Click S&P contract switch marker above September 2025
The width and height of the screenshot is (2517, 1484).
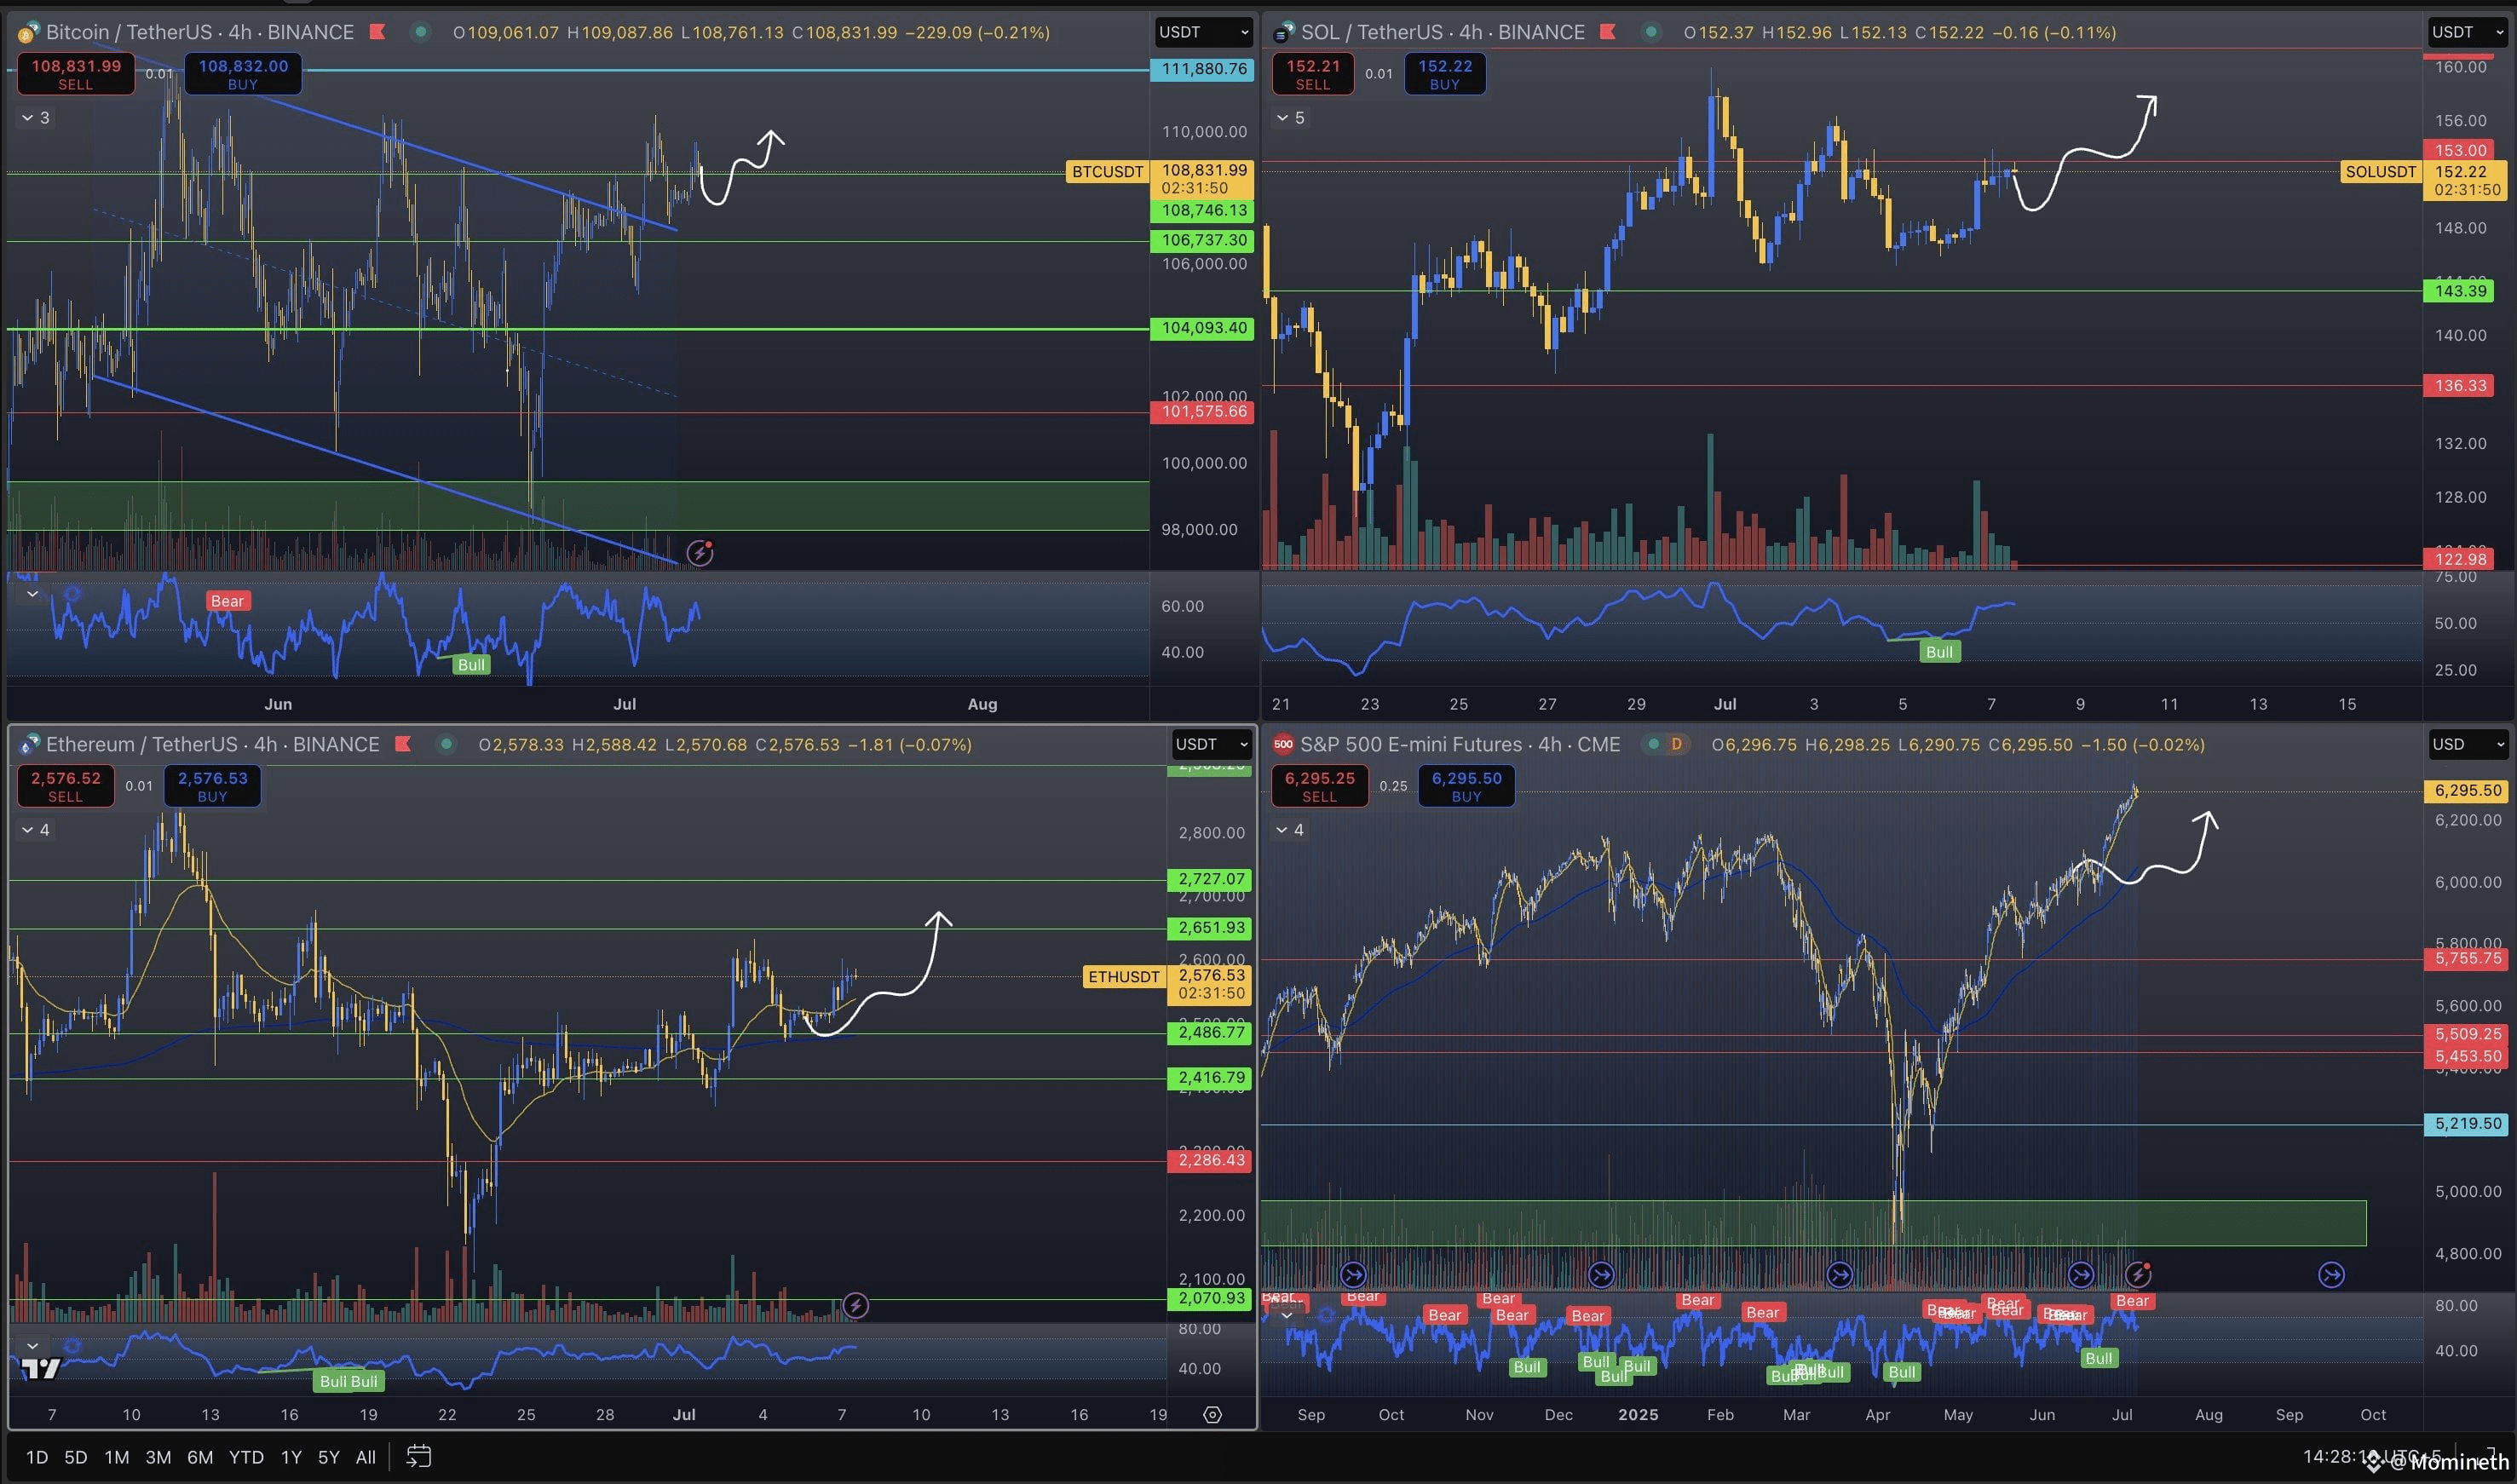pyautogui.click(x=2331, y=1274)
